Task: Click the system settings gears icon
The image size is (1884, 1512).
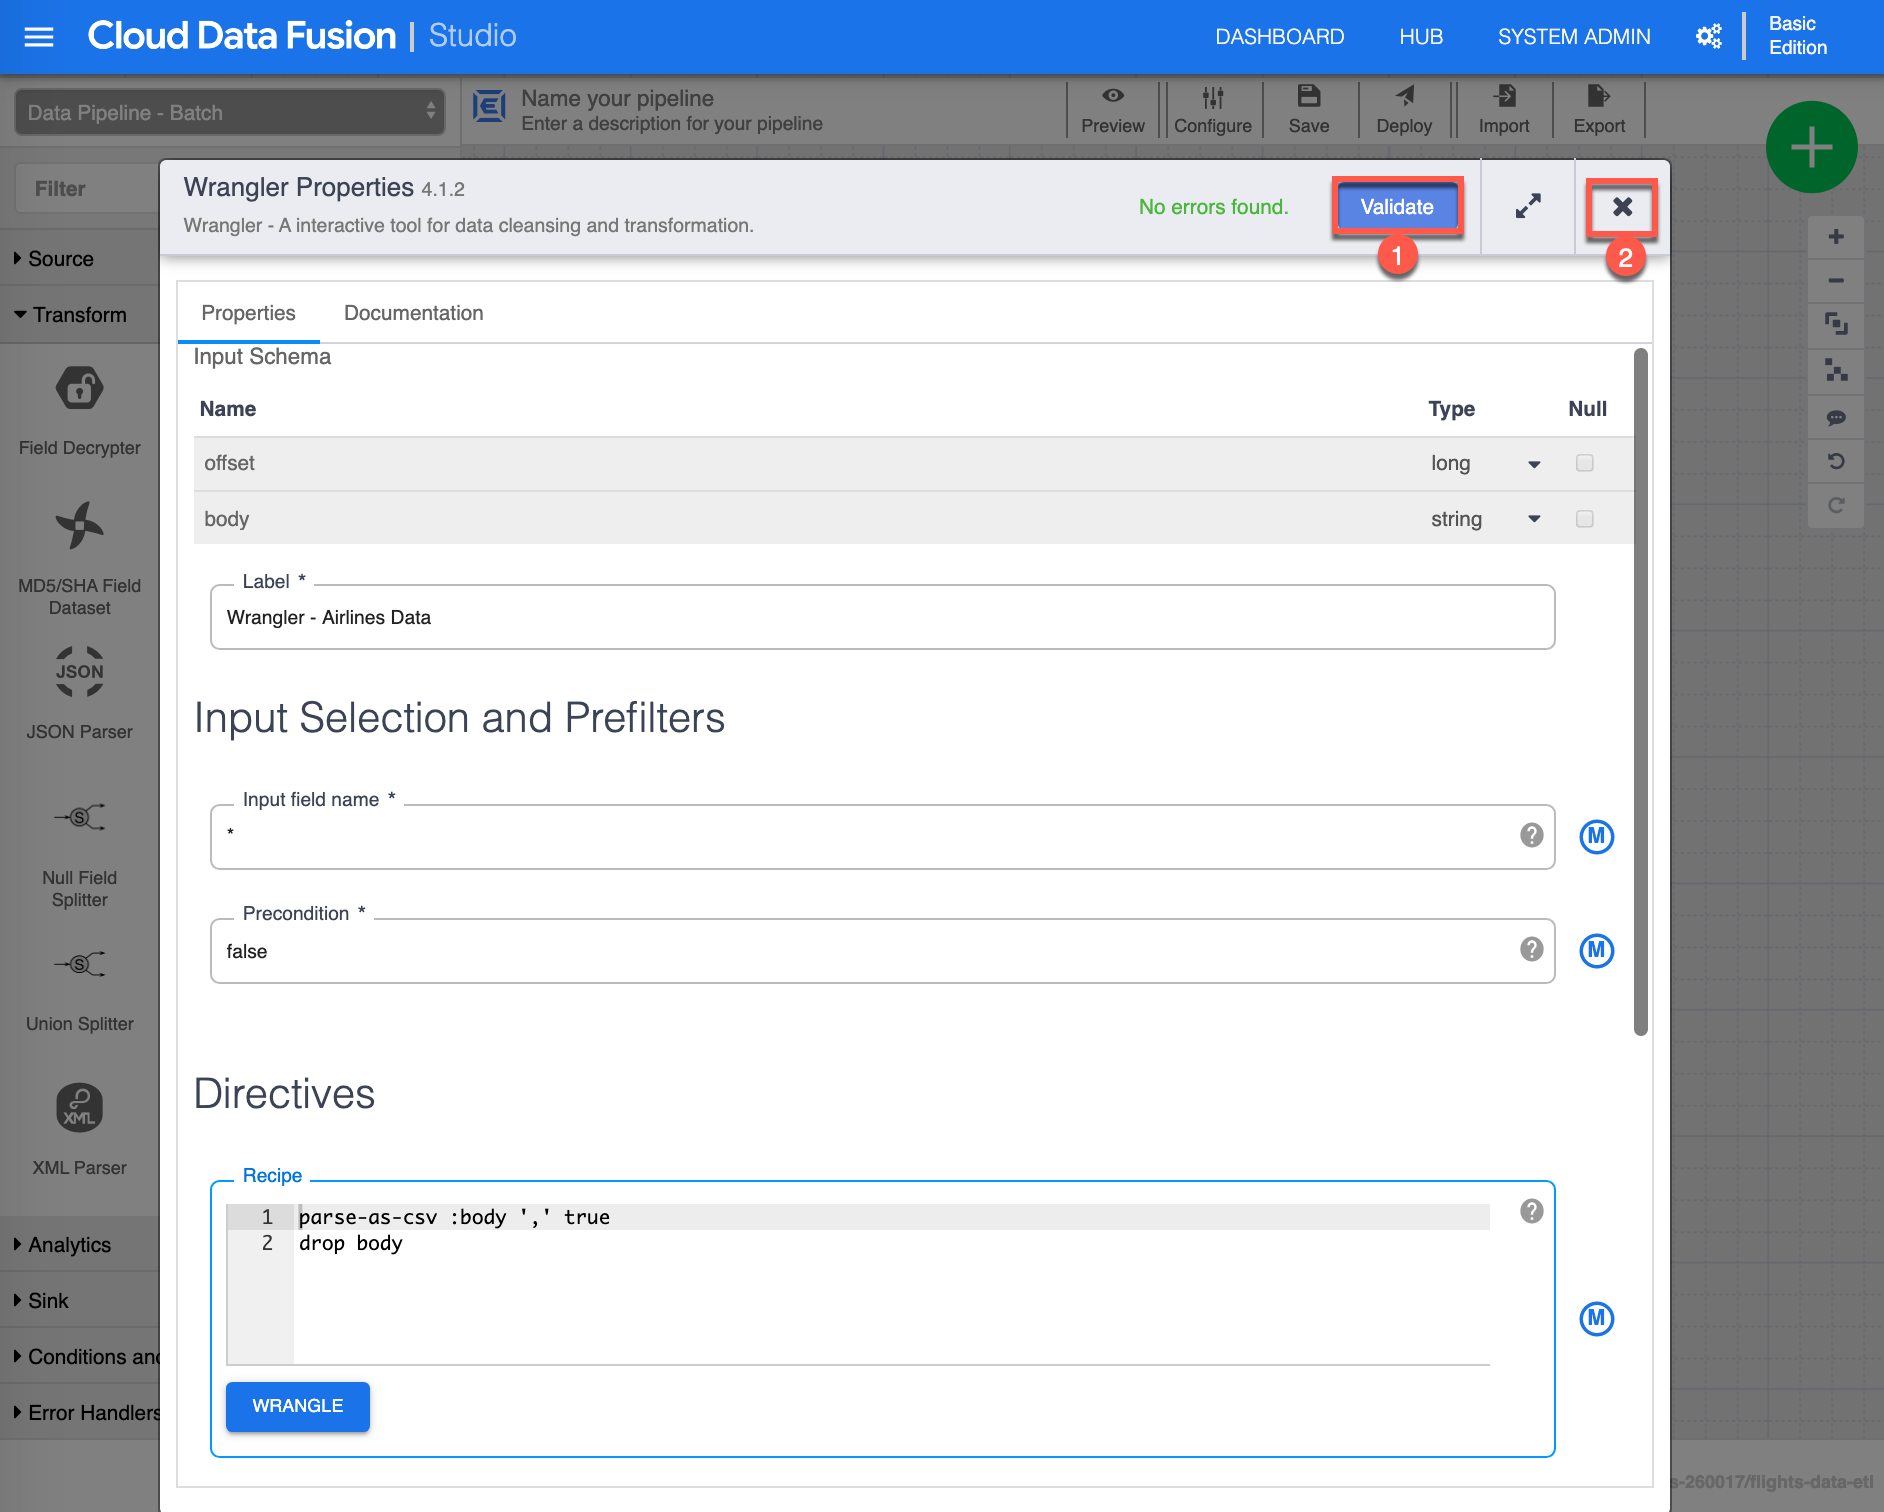Action: click(x=1708, y=37)
